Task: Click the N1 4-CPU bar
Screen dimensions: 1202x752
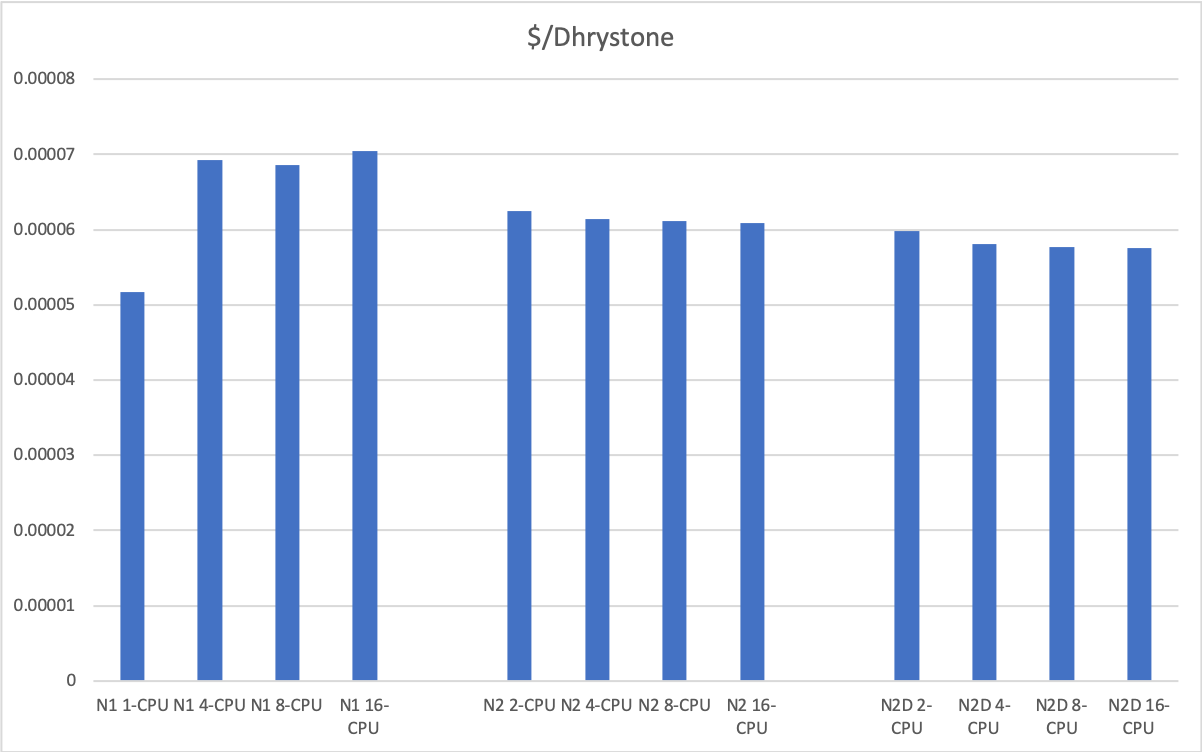Action: [209, 420]
